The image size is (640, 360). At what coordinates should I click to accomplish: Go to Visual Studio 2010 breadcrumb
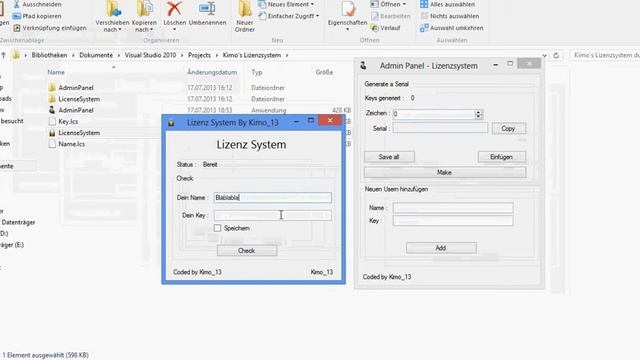point(150,55)
